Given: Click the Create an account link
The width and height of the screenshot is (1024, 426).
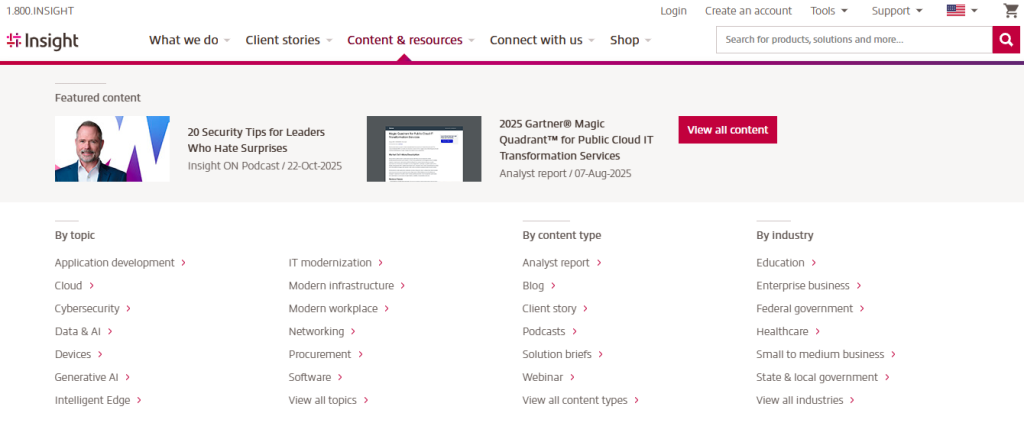Looking at the screenshot, I should tap(748, 11).
